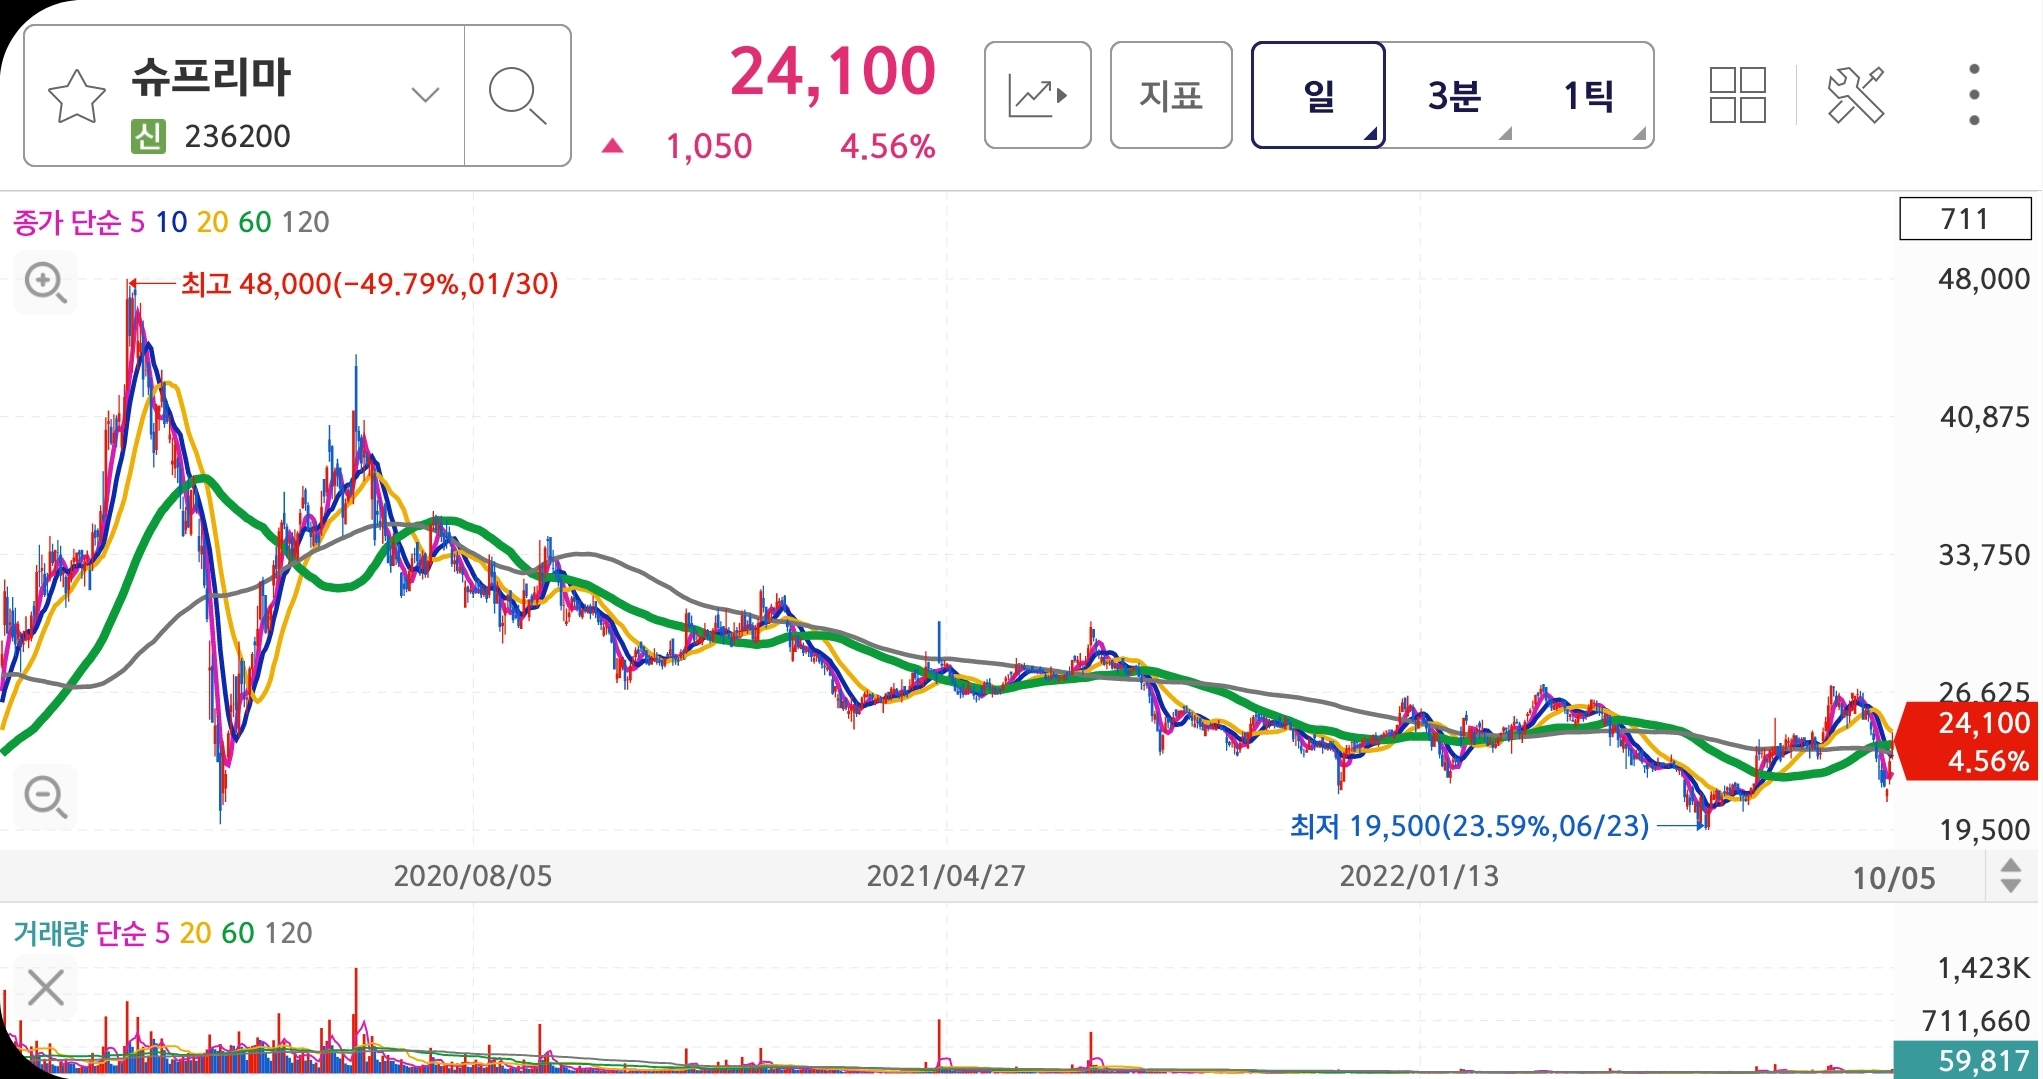
Task: Open the three-dot more options menu
Action: 1974,95
